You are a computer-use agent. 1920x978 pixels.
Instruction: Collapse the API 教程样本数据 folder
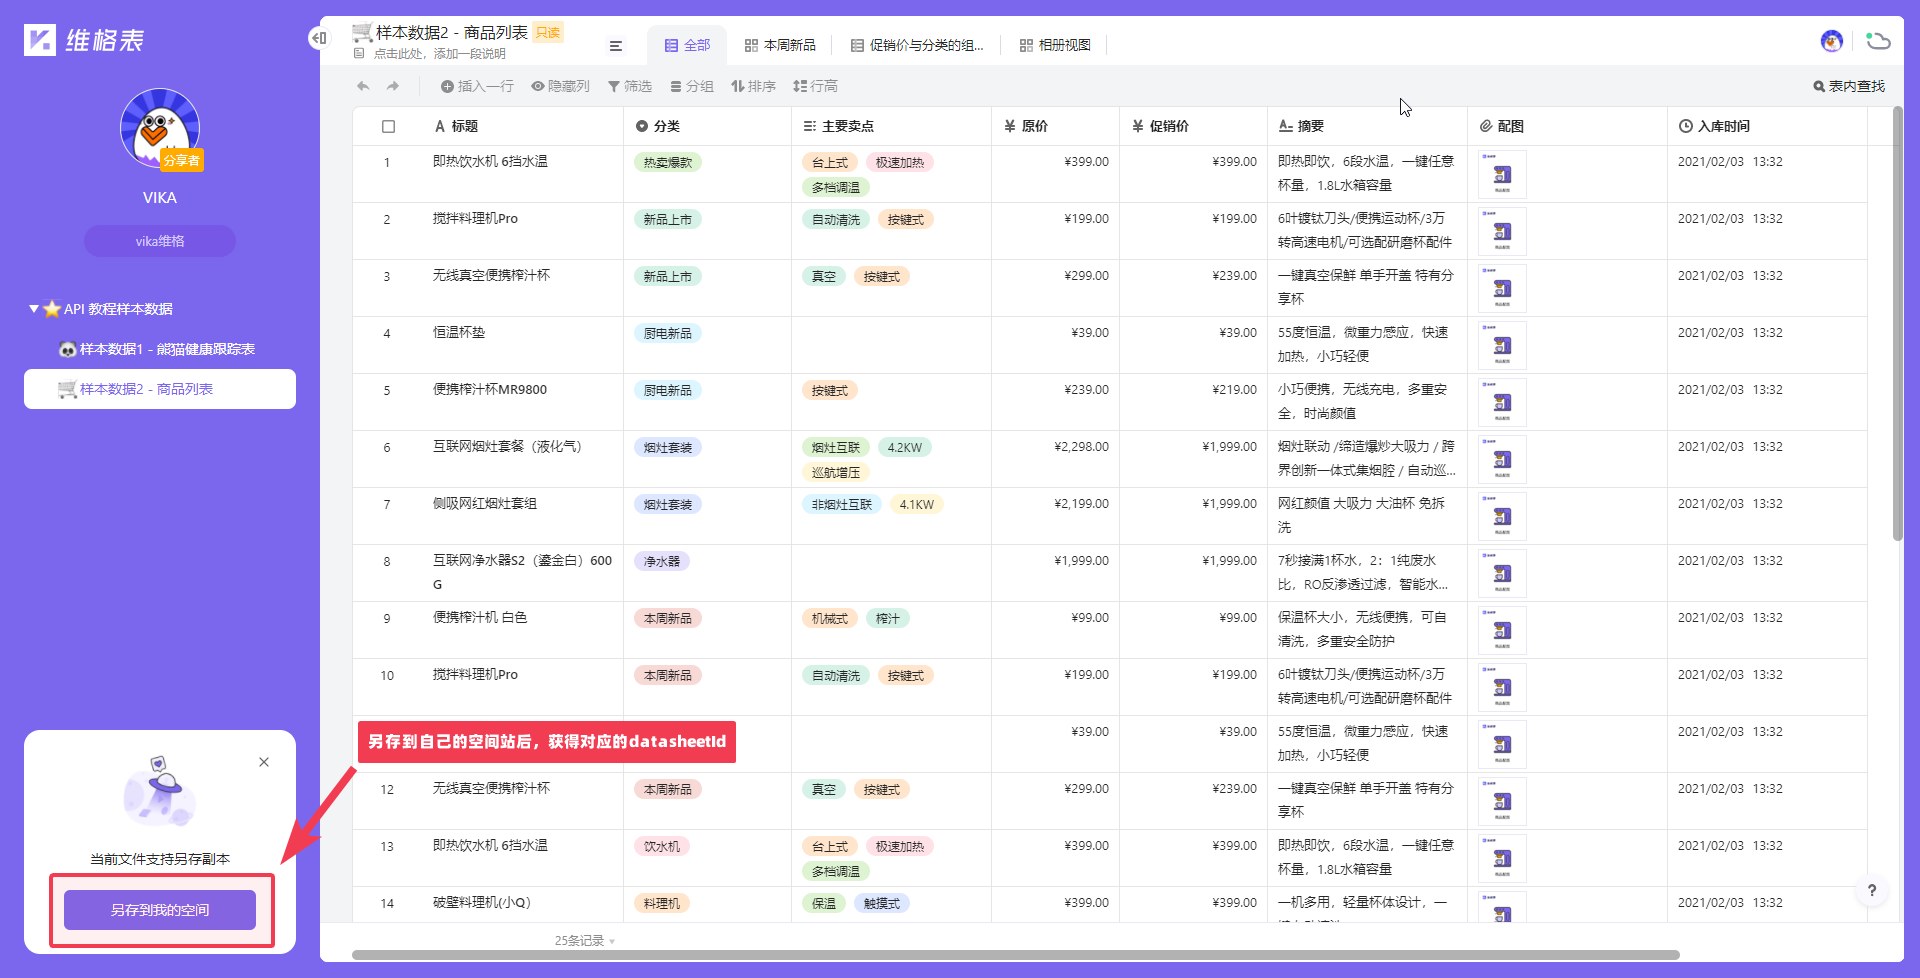[x=34, y=309]
